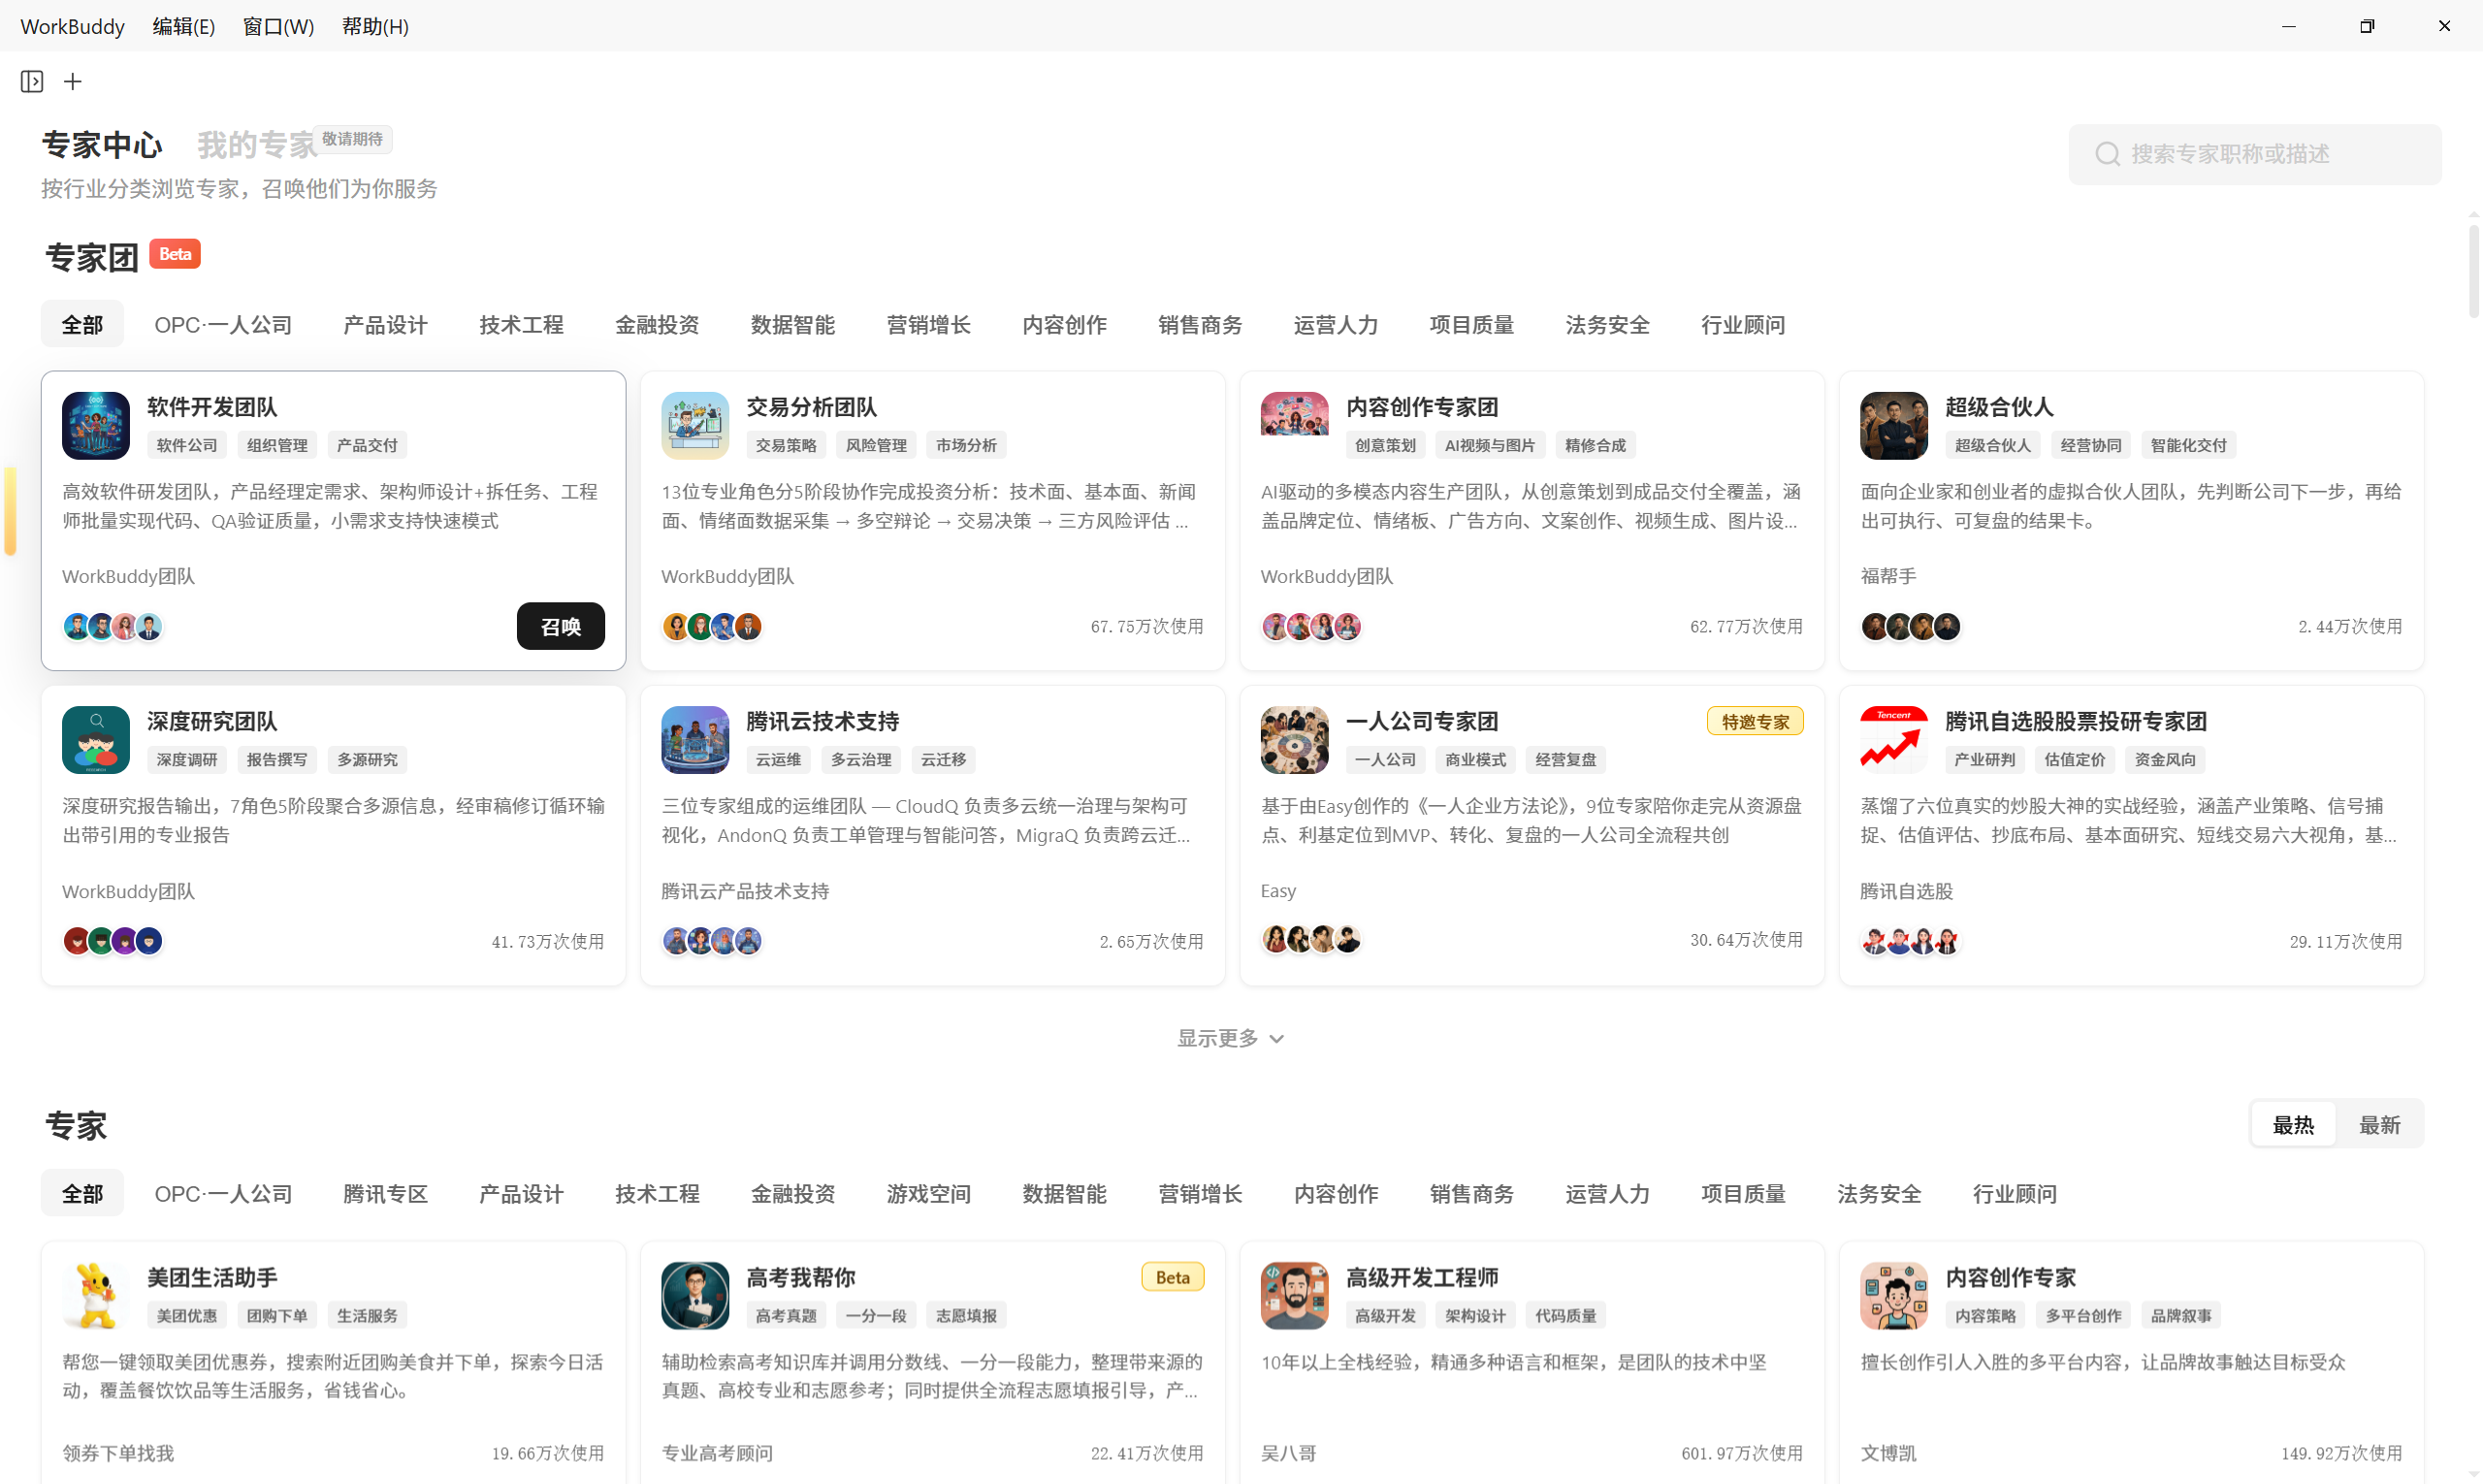Open 腾讯自选股票投研专家团 logo icon
2483x1484 pixels.
pyautogui.click(x=1894, y=740)
